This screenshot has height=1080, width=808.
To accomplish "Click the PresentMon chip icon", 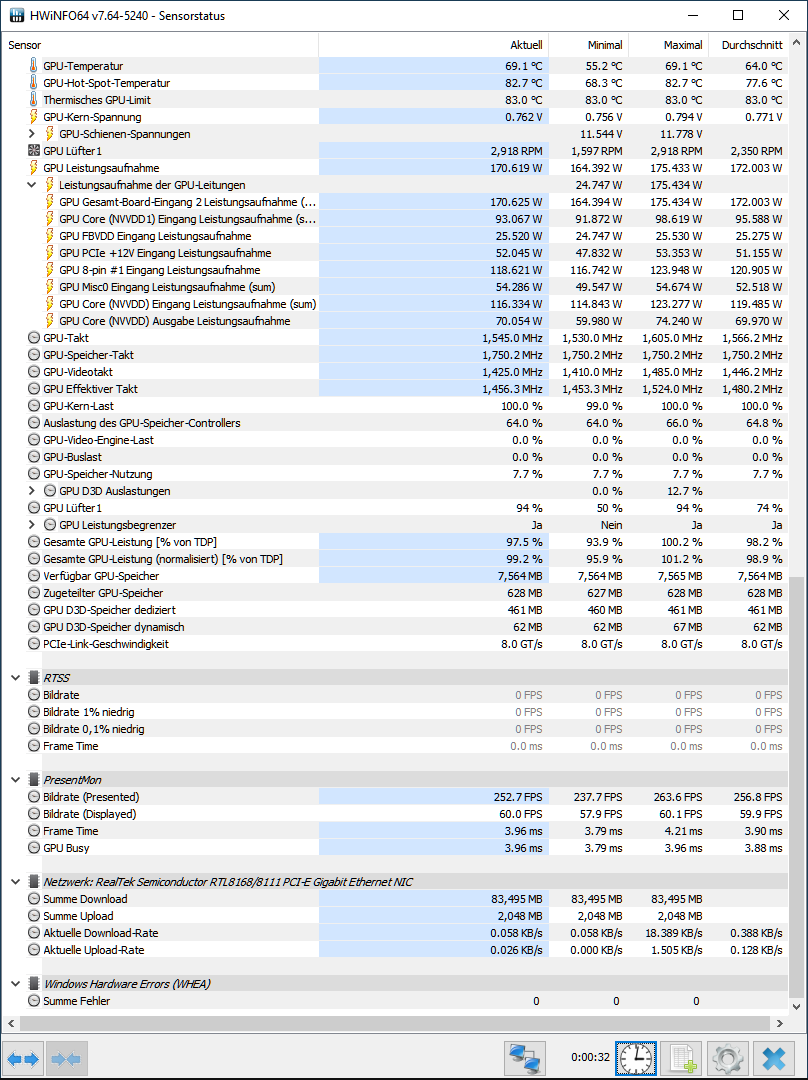I will (x=34, y=780).
